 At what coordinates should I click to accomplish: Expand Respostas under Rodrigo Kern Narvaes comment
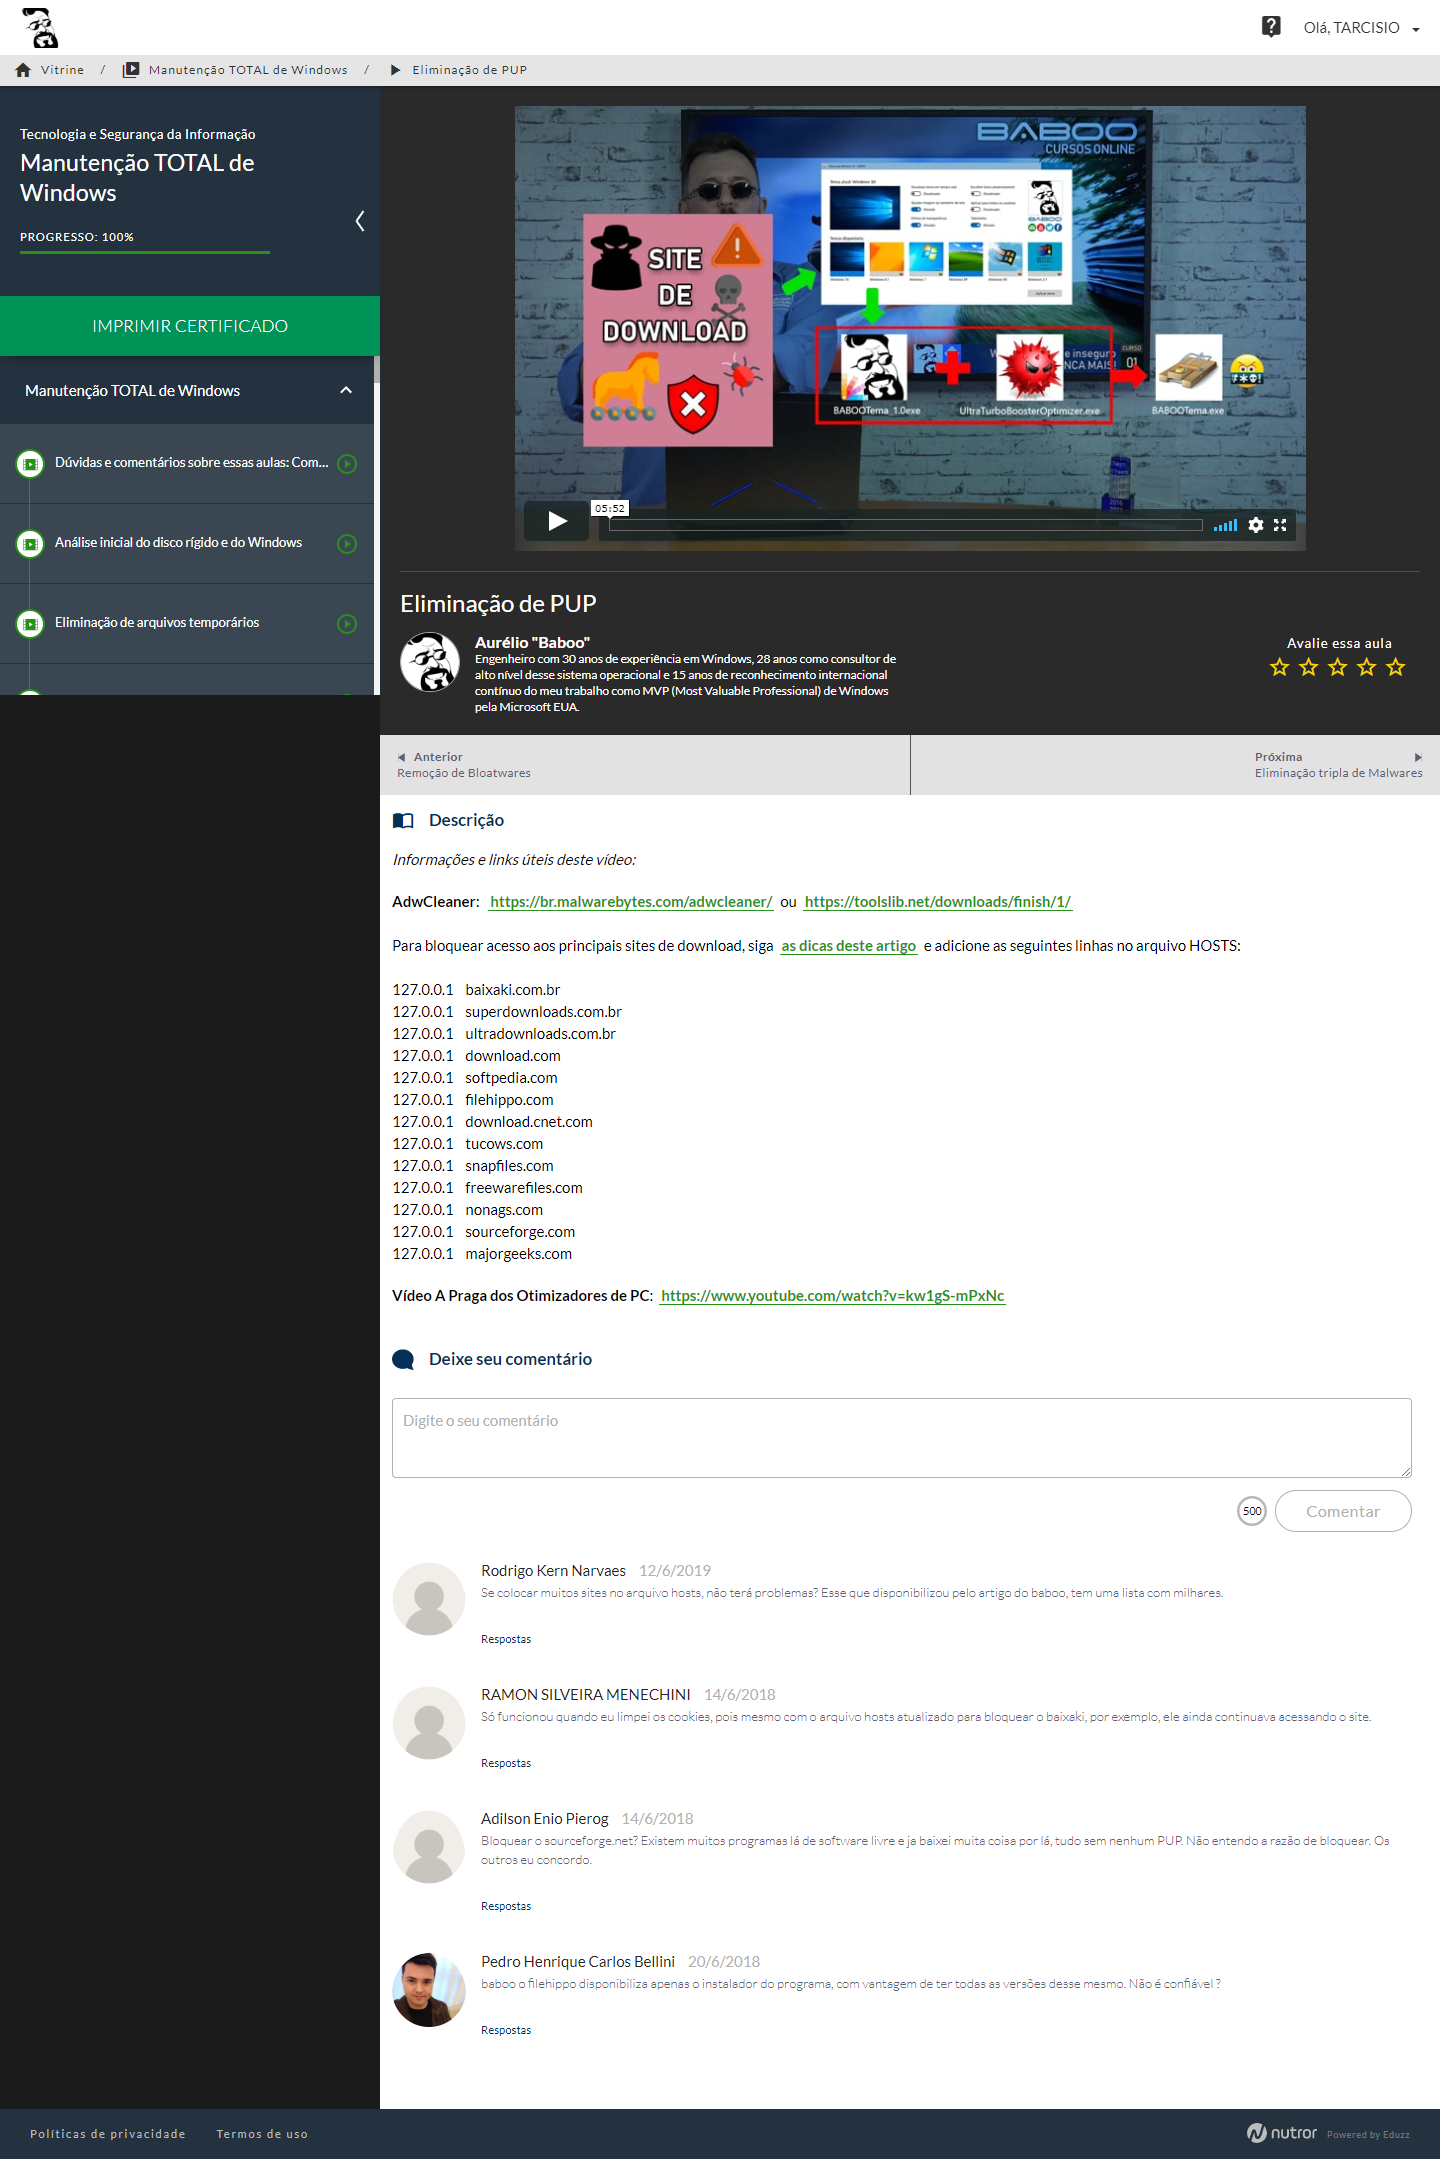click(x=506, y=1639)
